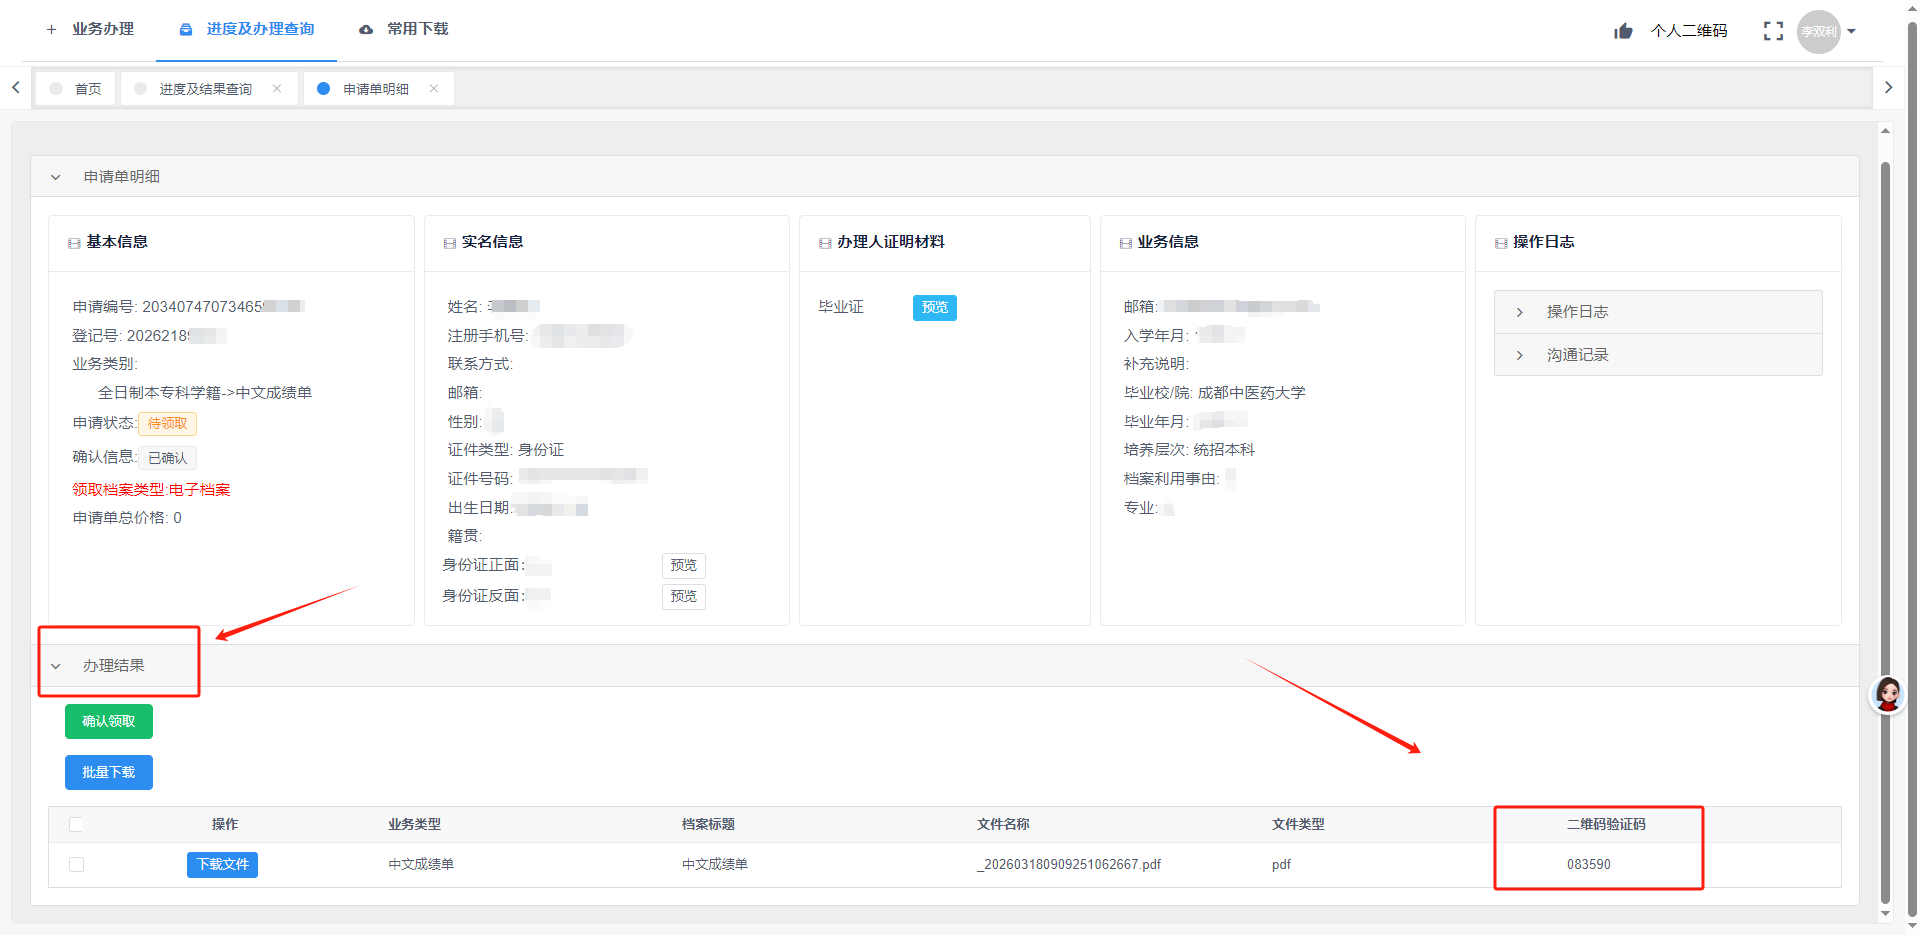This screenshot has width=1920, height=935.
Task: Click the 批量下载 button
Action: (x=109, y=772)
